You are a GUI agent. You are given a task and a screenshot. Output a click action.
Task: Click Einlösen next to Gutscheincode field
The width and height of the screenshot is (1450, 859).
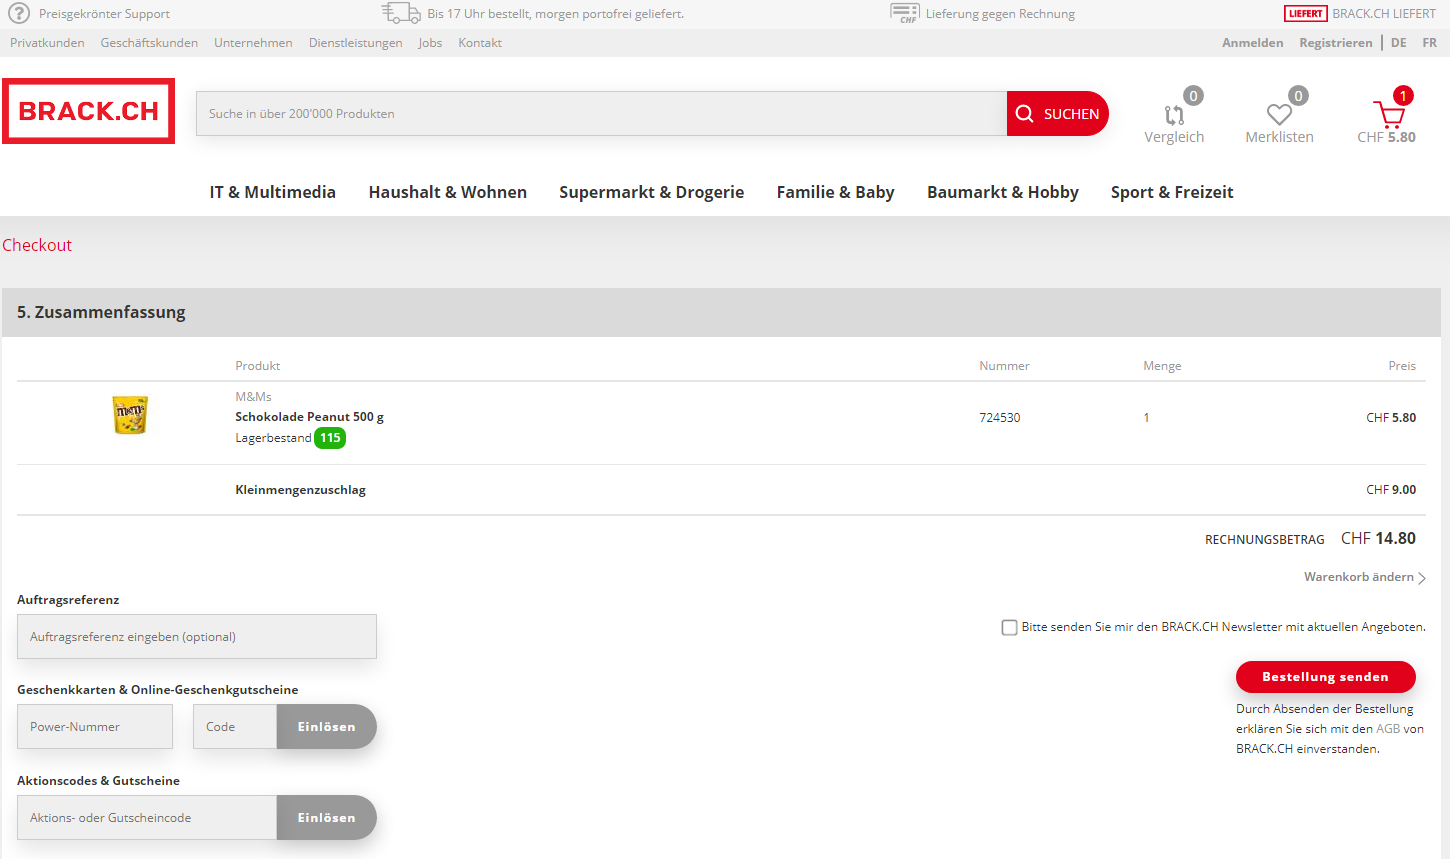326,818
